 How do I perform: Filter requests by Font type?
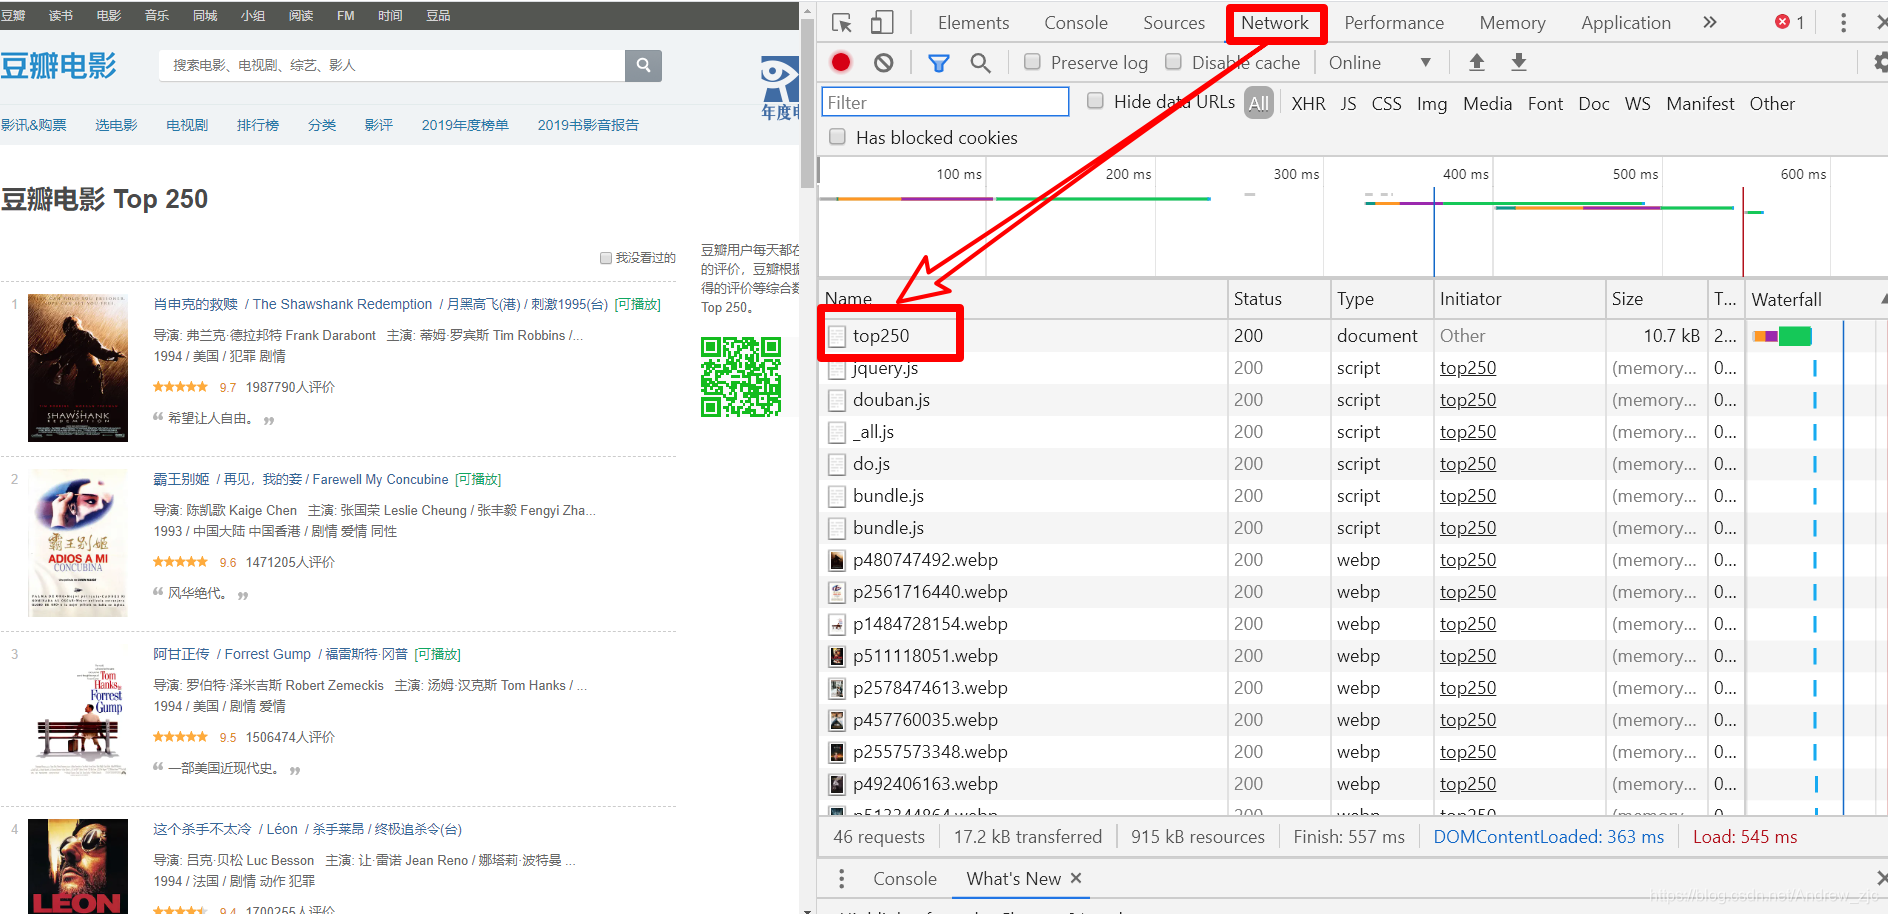(1545, 104)
